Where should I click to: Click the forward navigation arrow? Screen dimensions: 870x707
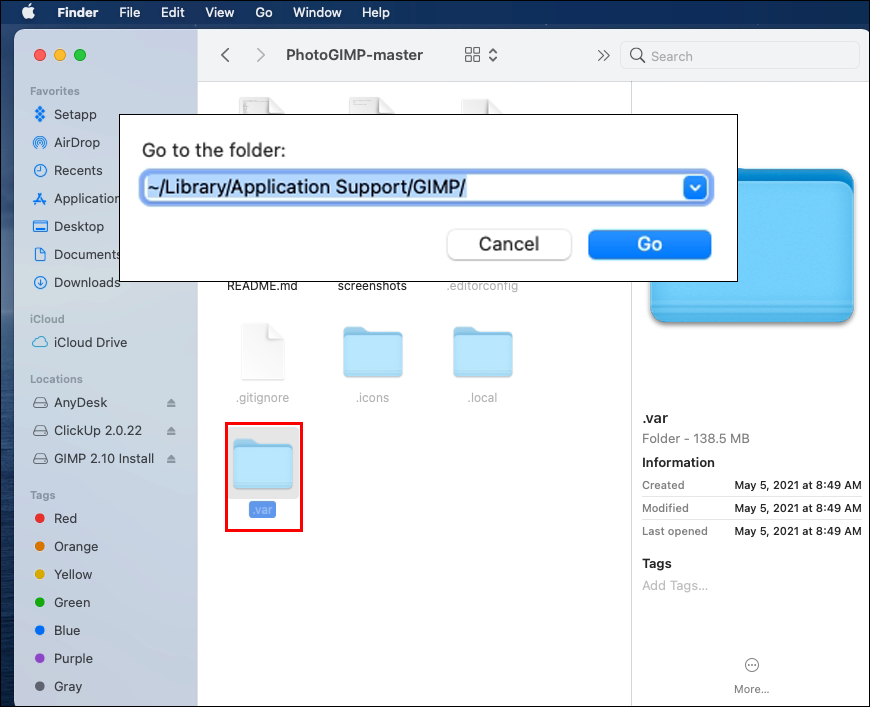pos(260,55)
